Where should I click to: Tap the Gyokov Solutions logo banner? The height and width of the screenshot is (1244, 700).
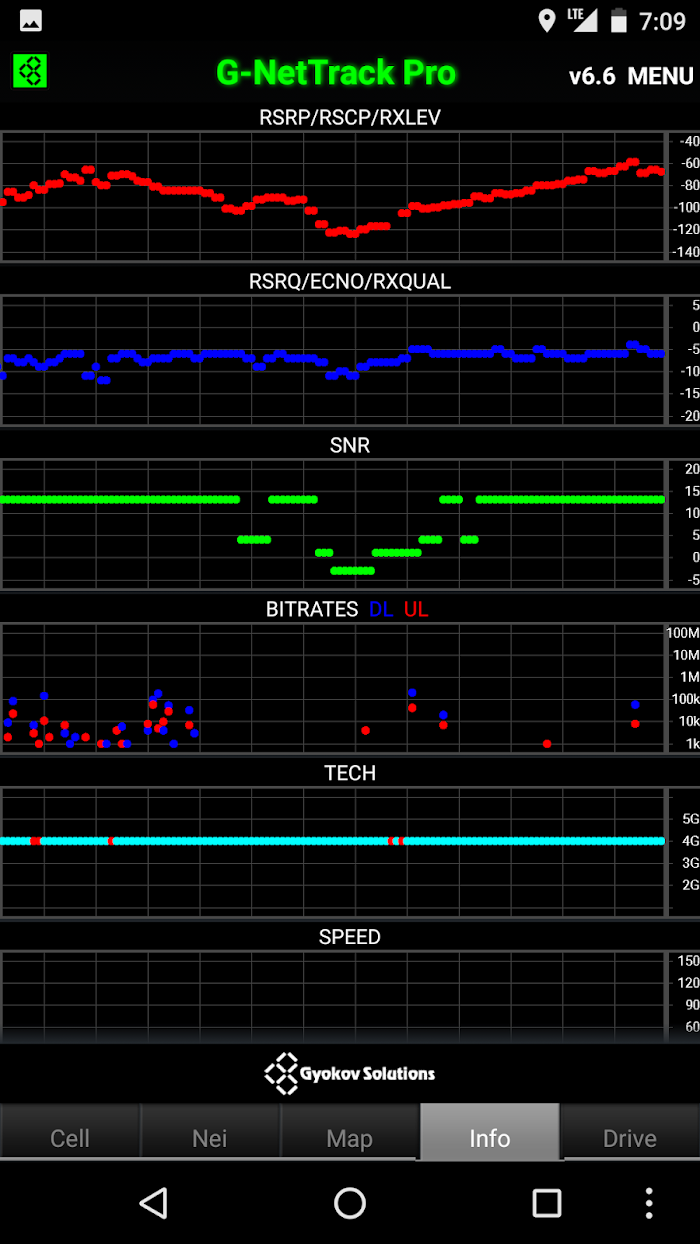point(350,1073)
